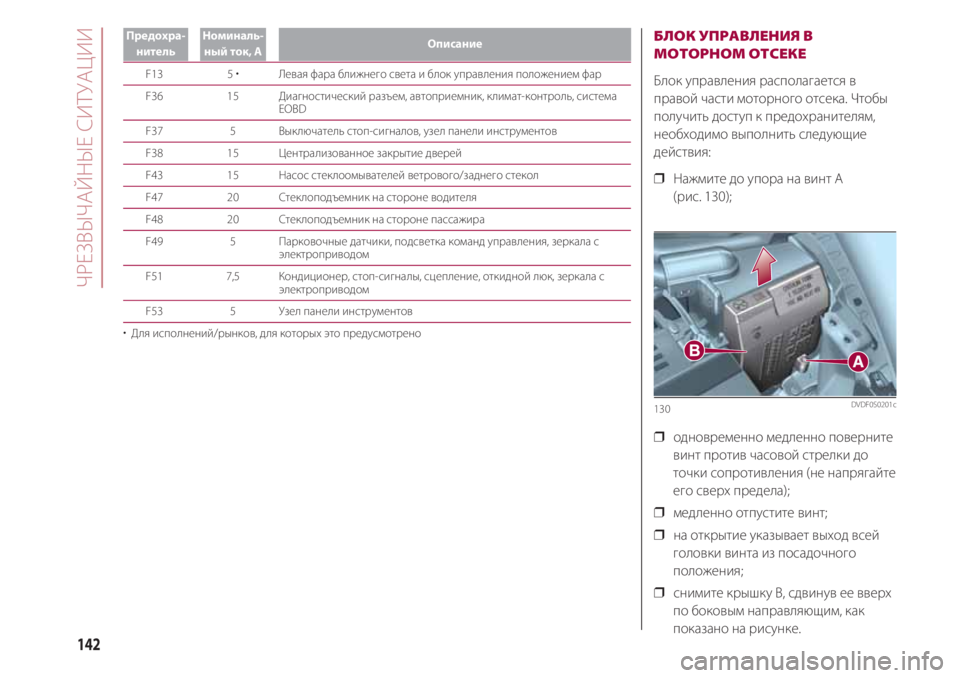Click the square bullet before 'Нажмите до упора'
960x678 pixels.
659,179
